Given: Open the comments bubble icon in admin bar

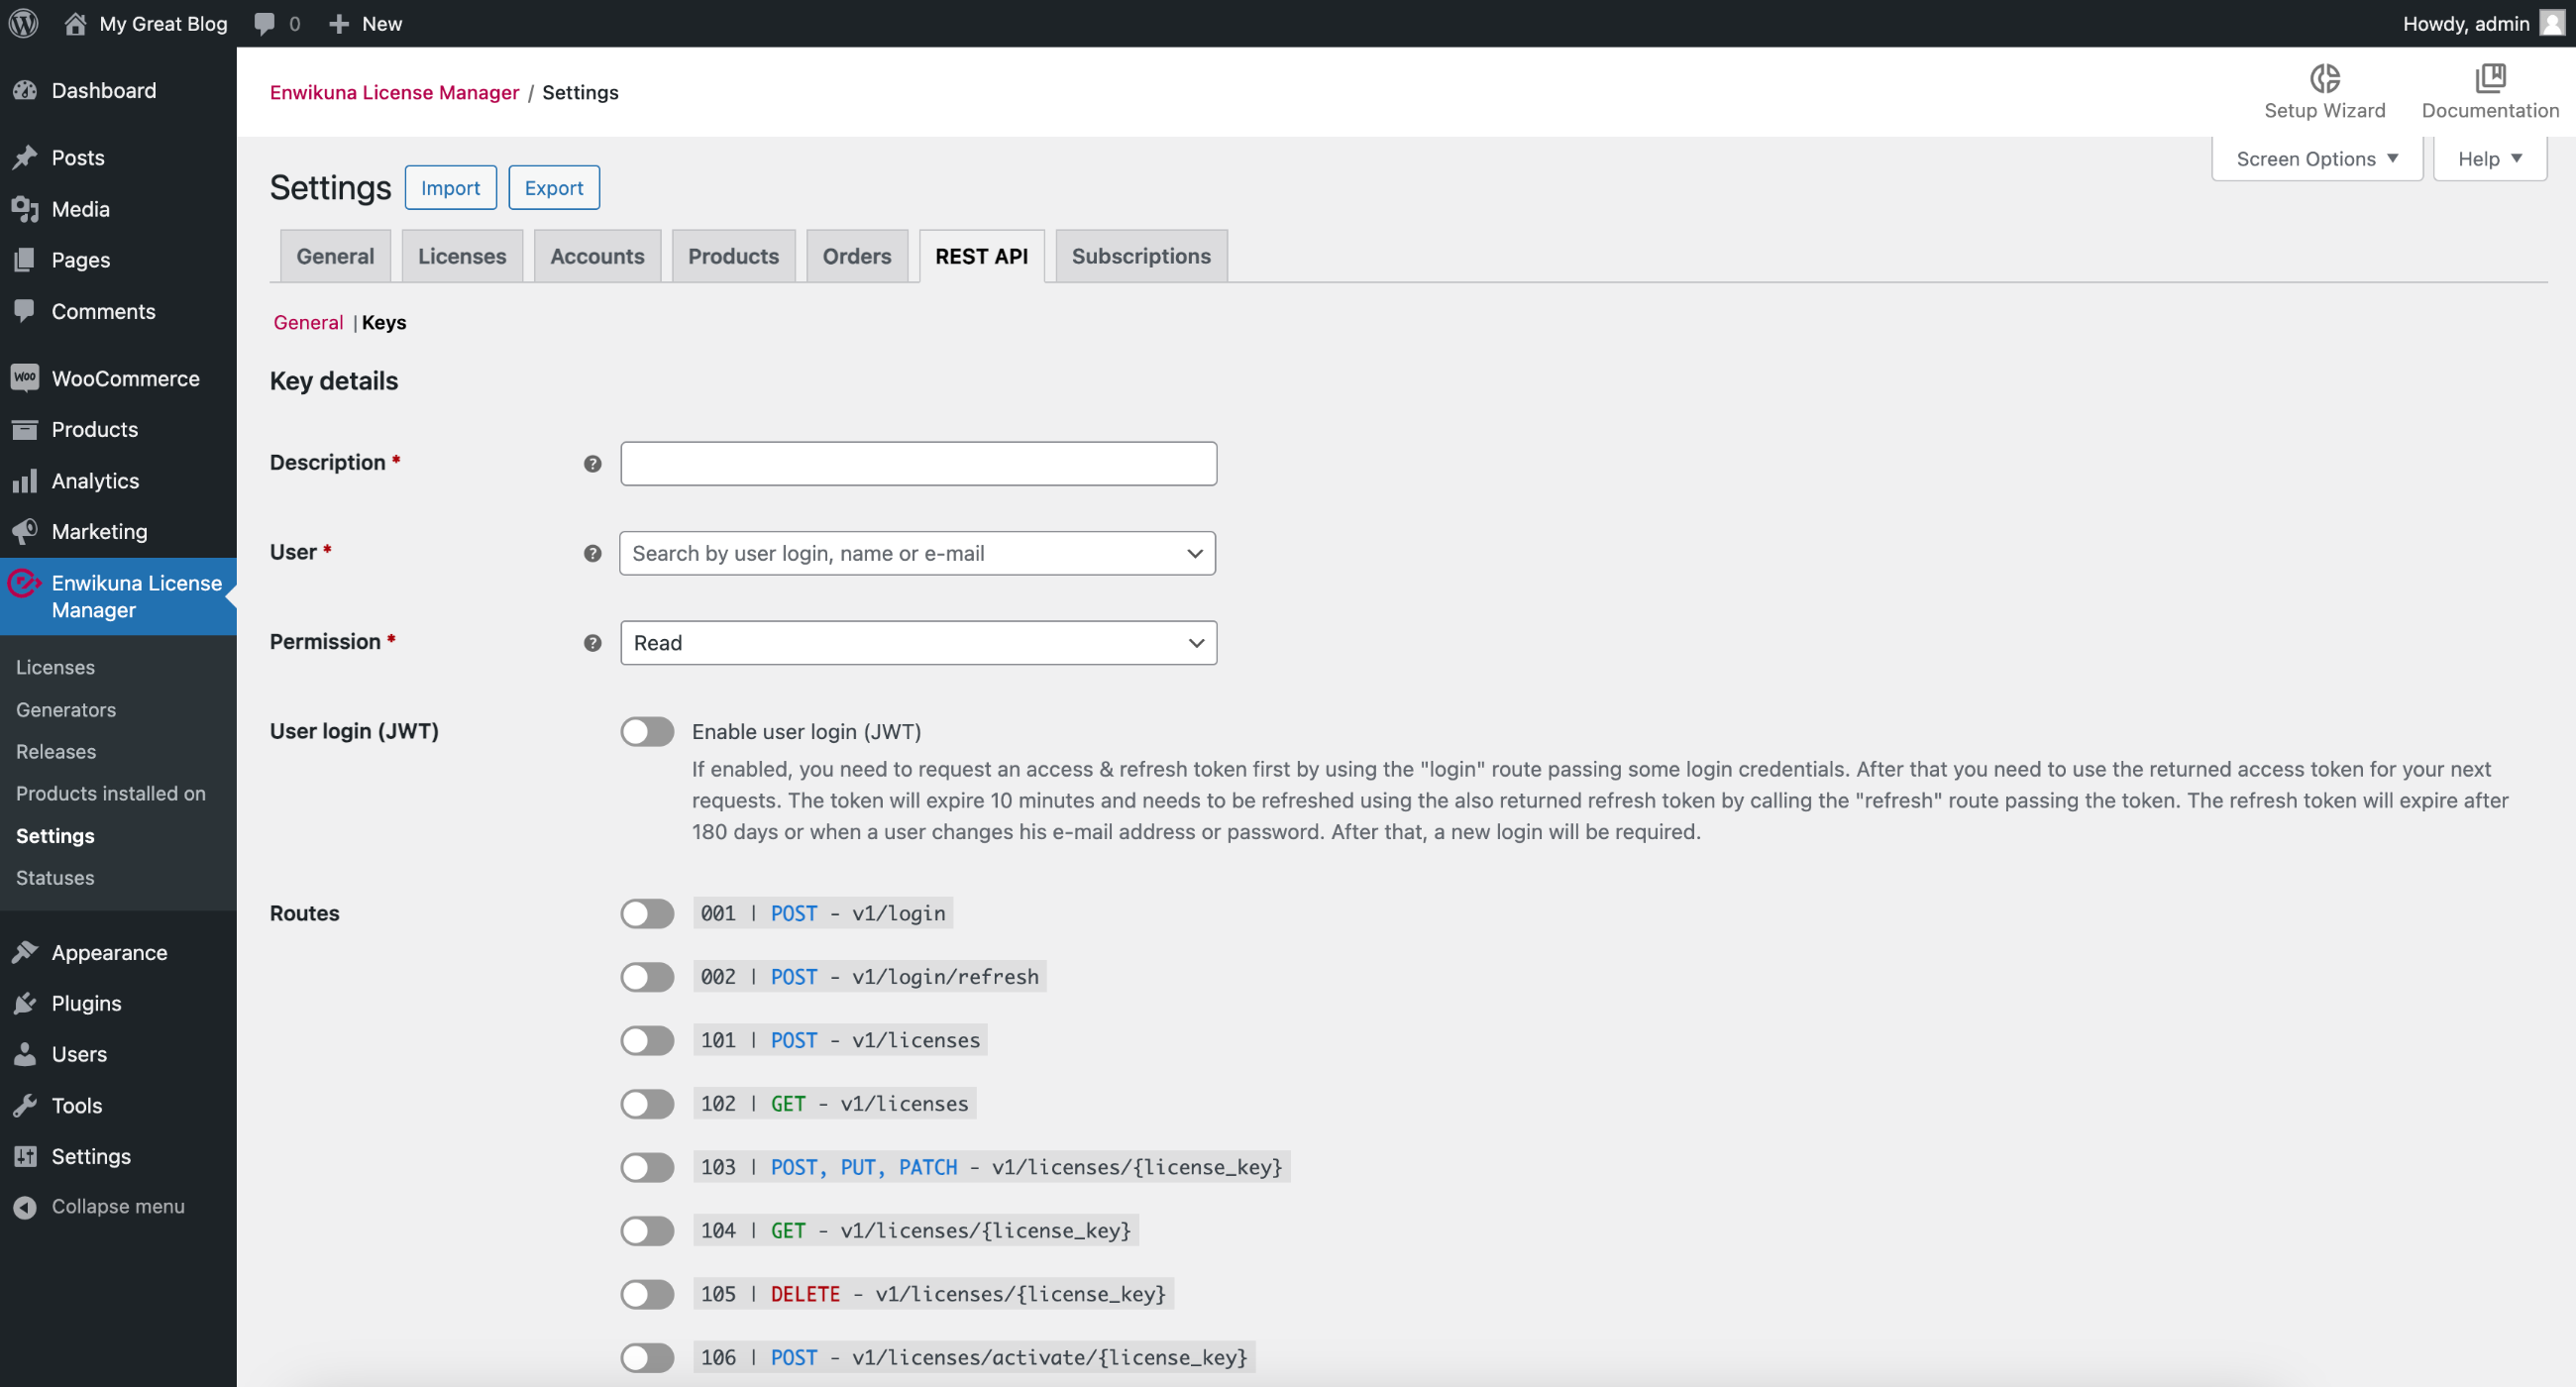Looking at the screenshot, I should click(x=264, y=23).
